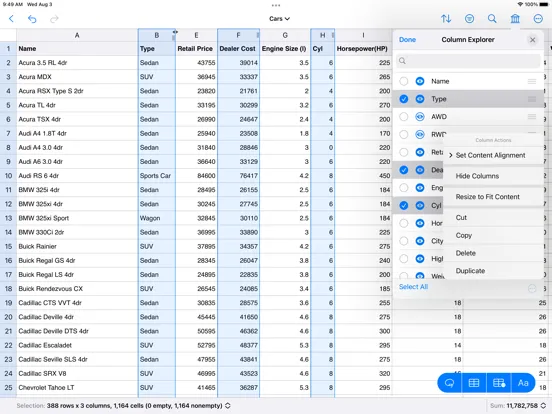Select column I header
This screenshot has height=414, width=552.
(x=363, y=35)
